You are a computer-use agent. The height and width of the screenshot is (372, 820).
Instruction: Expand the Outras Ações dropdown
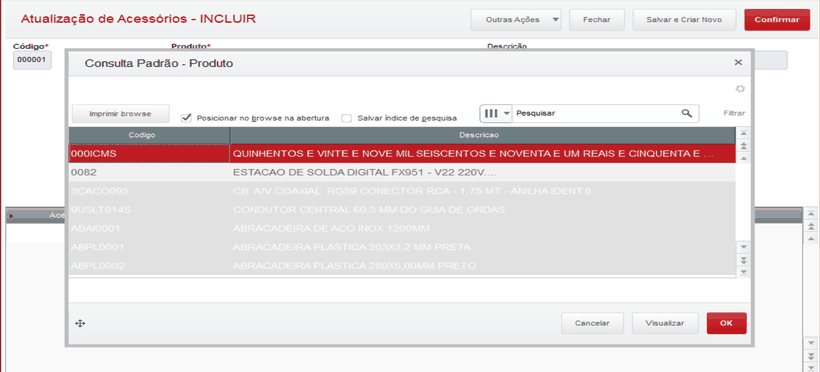pos(515,20)
